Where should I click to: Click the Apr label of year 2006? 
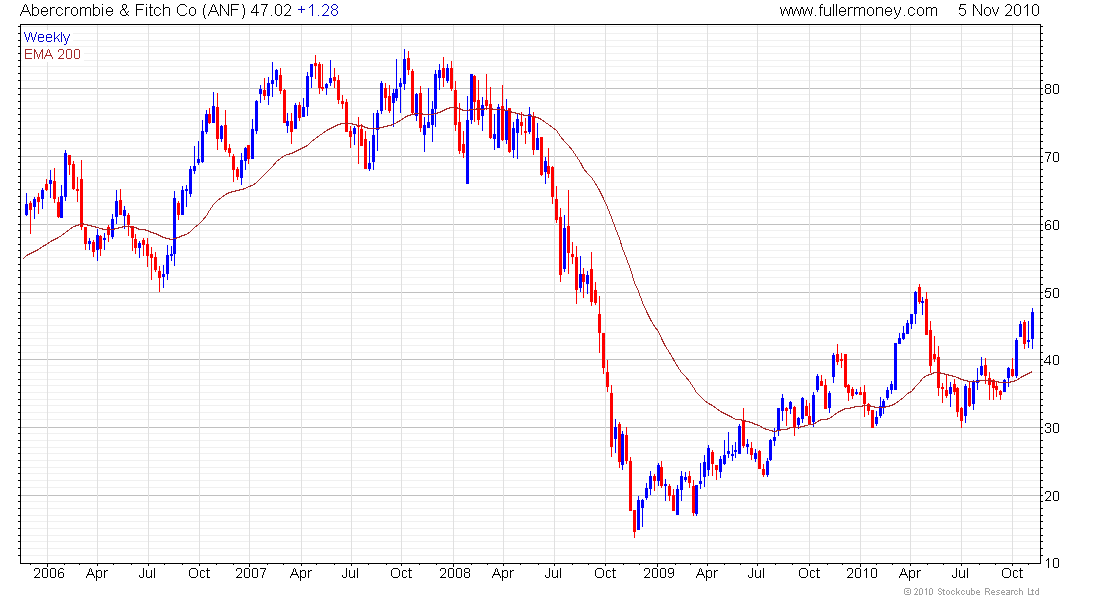[97, 573]
